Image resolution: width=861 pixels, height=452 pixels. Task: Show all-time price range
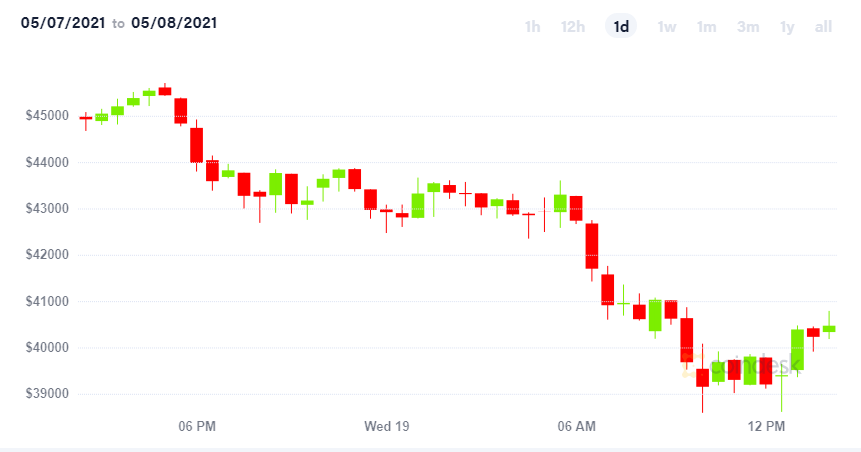(823, 26)
